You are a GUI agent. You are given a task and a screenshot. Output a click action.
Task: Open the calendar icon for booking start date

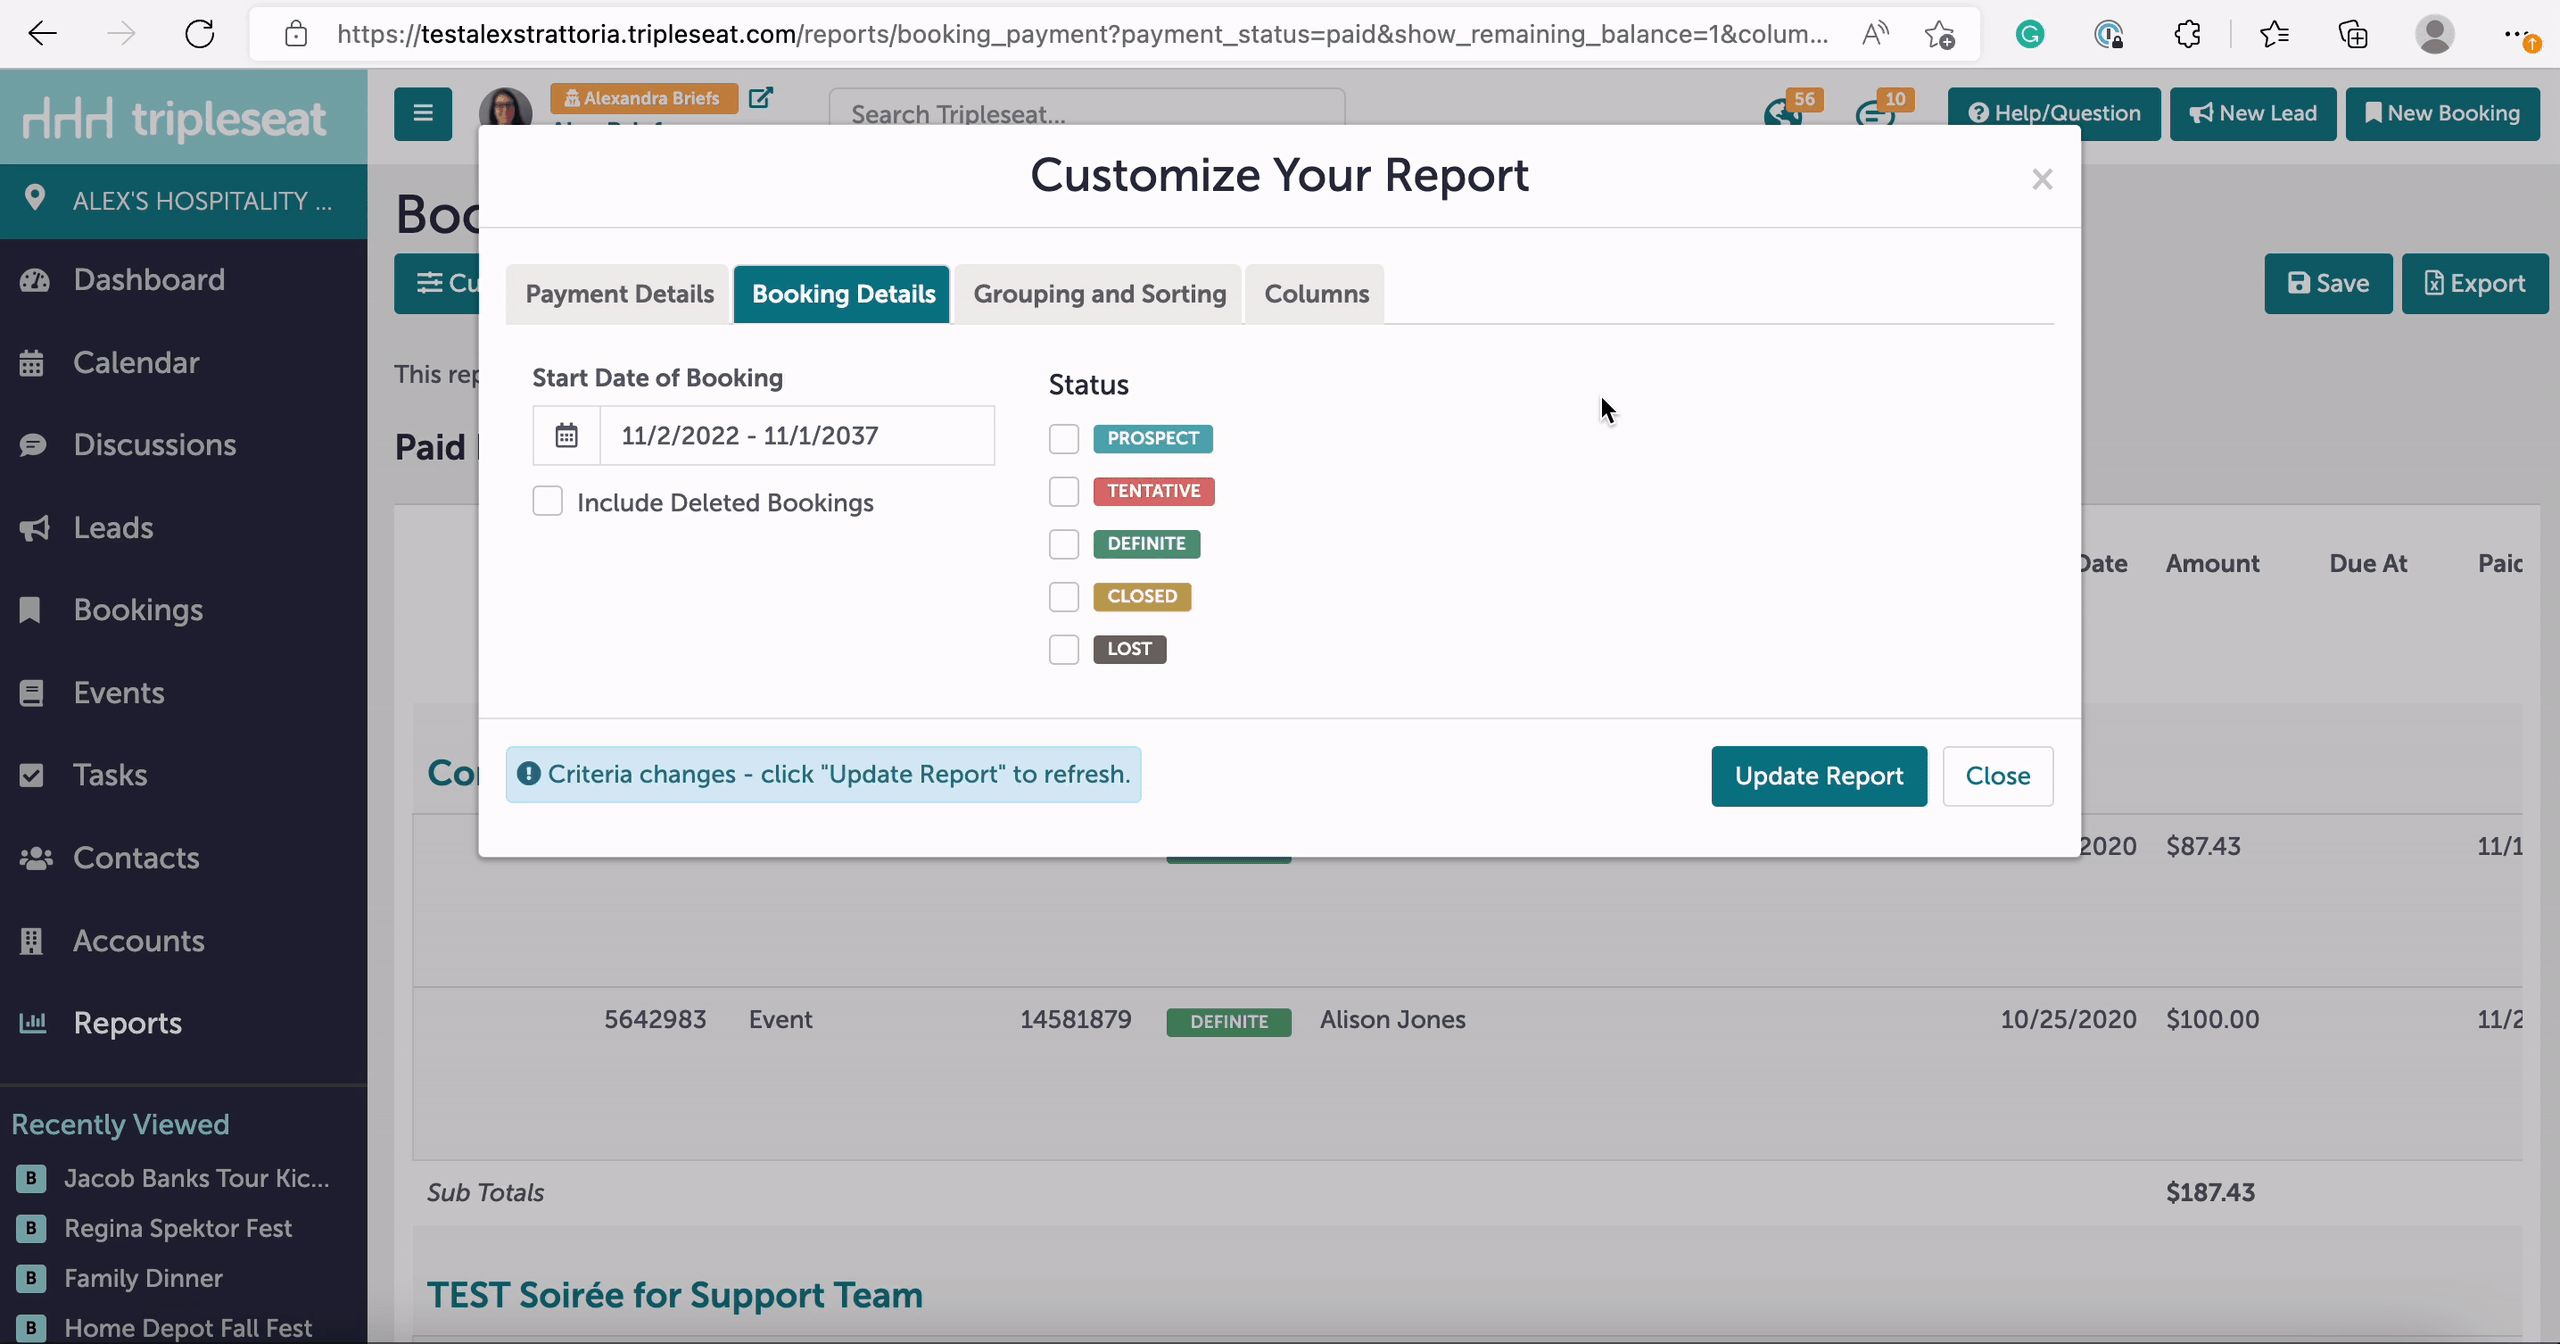pyautogui.click(x=566, y=436)
